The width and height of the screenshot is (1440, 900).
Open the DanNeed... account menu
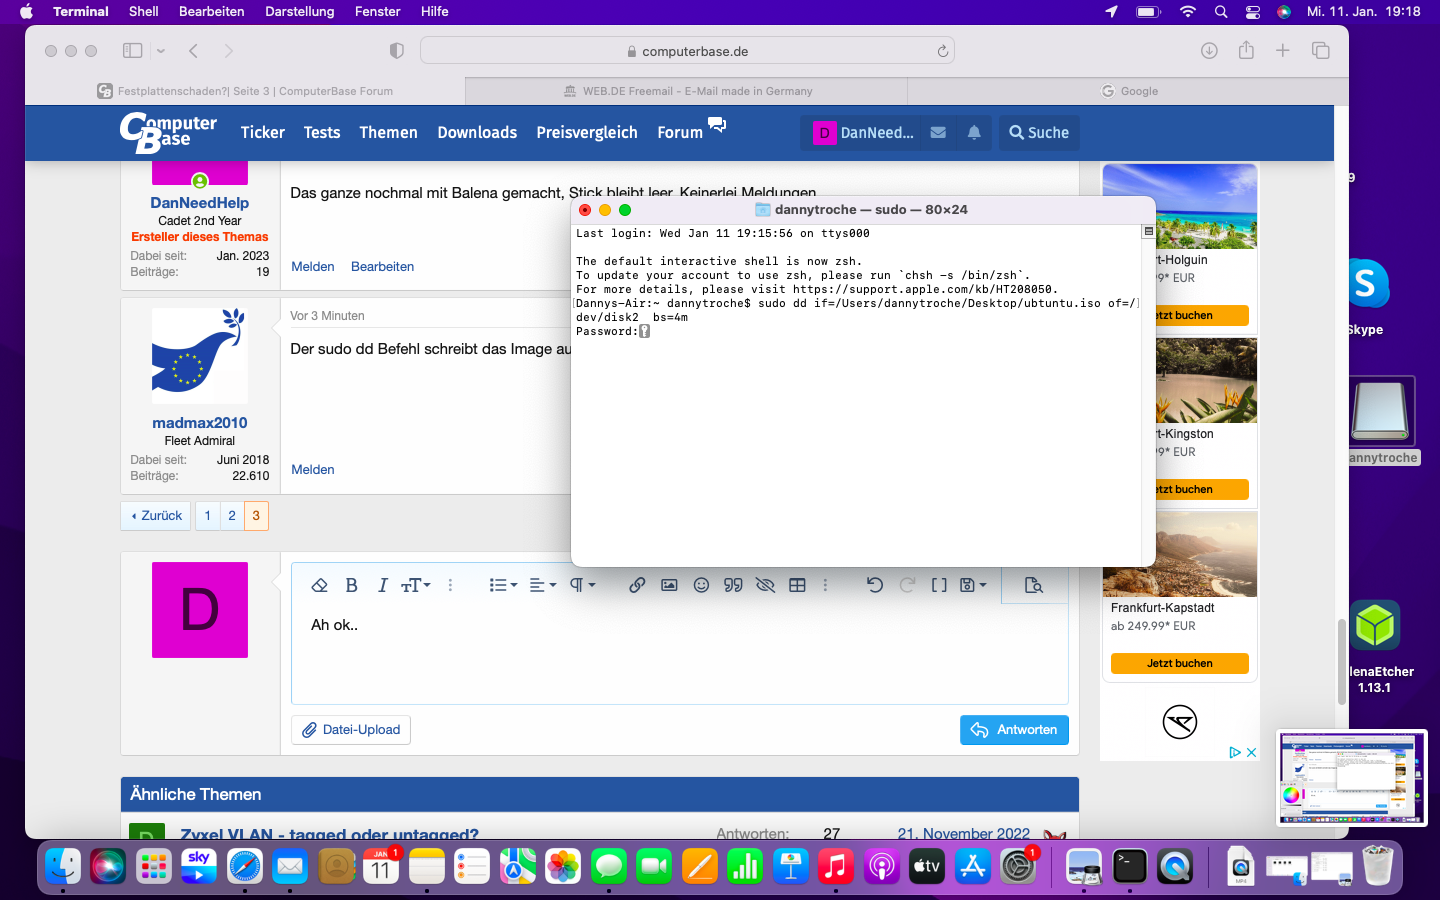point(864,132)
